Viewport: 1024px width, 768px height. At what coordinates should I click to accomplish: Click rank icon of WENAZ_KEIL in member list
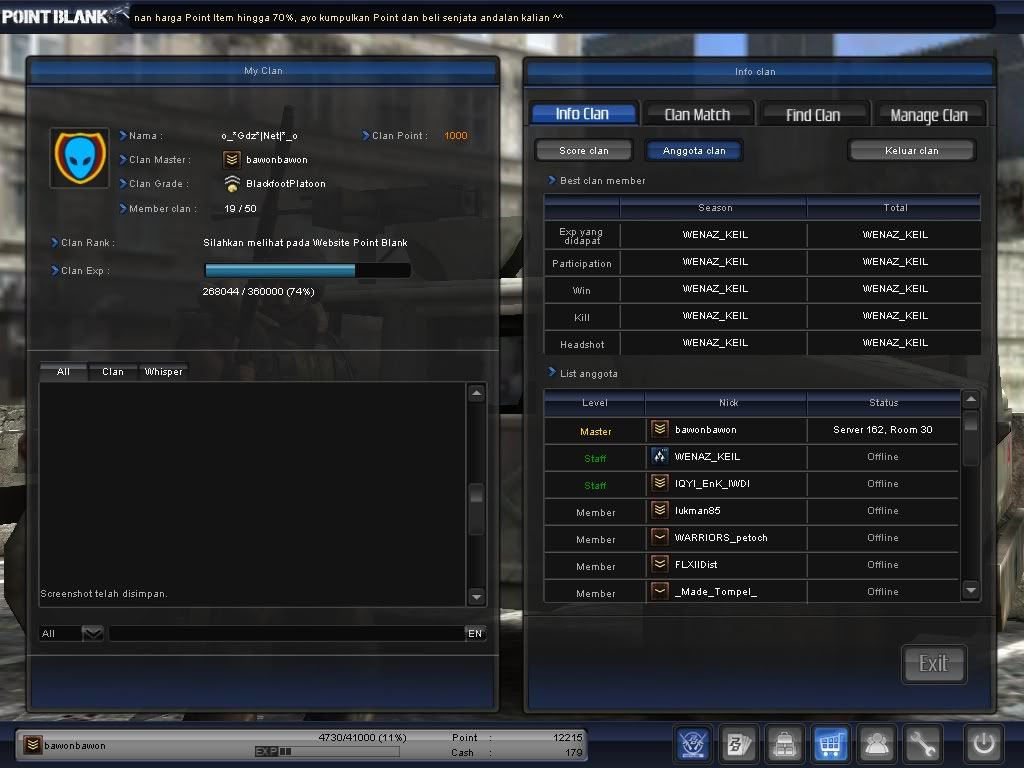tap(660, 456)
